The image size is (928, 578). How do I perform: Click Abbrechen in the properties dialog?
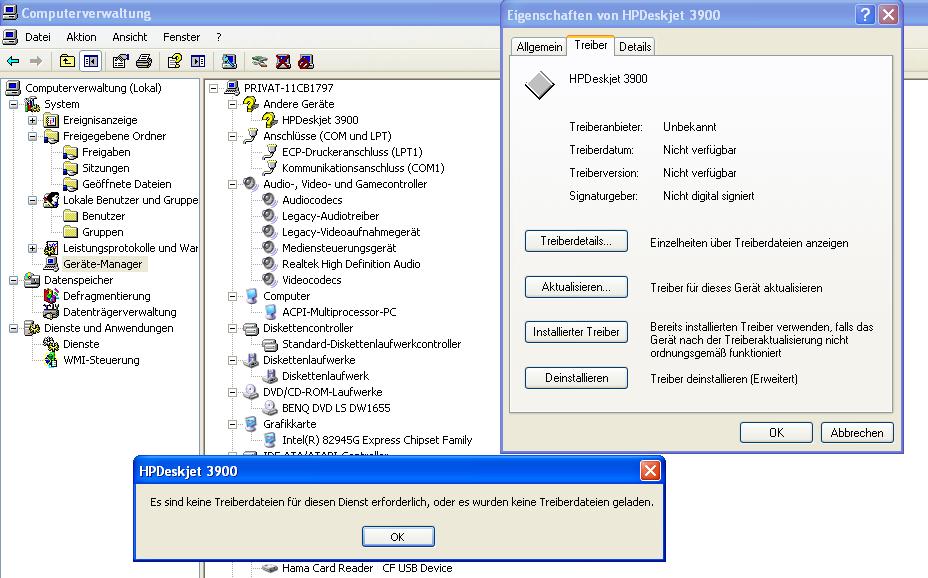tap(857, 432)
